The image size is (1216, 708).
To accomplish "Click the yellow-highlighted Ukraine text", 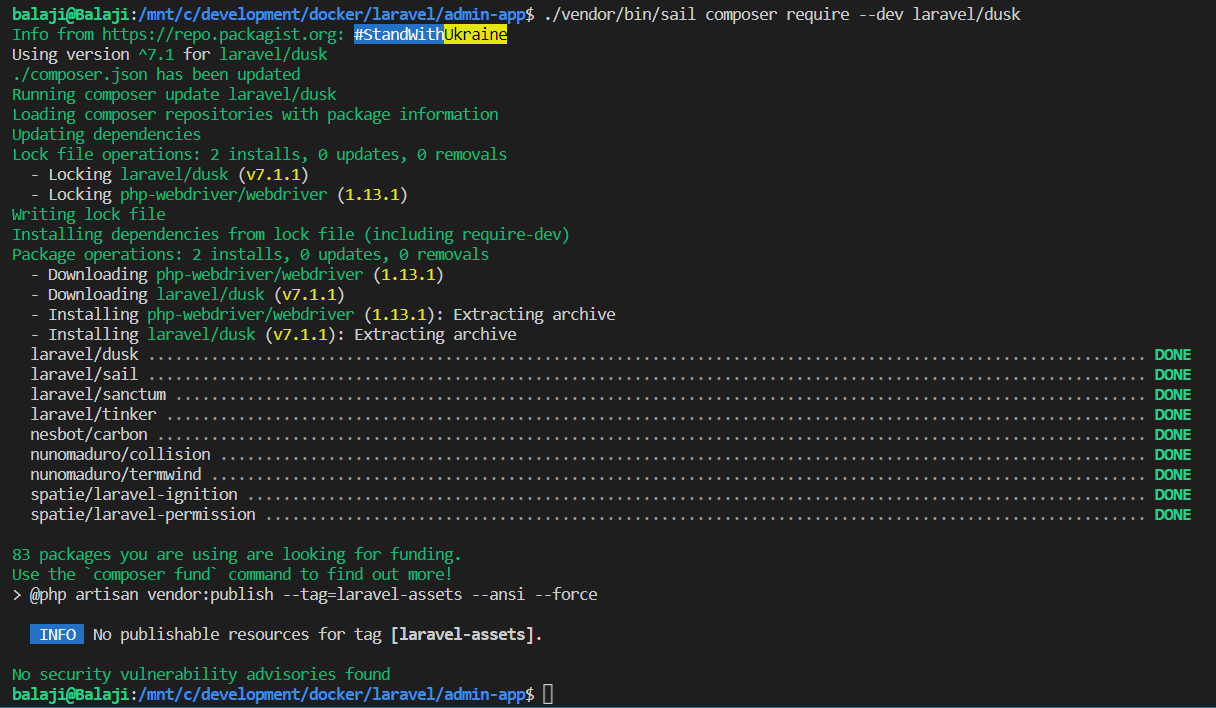I will 476,34.
